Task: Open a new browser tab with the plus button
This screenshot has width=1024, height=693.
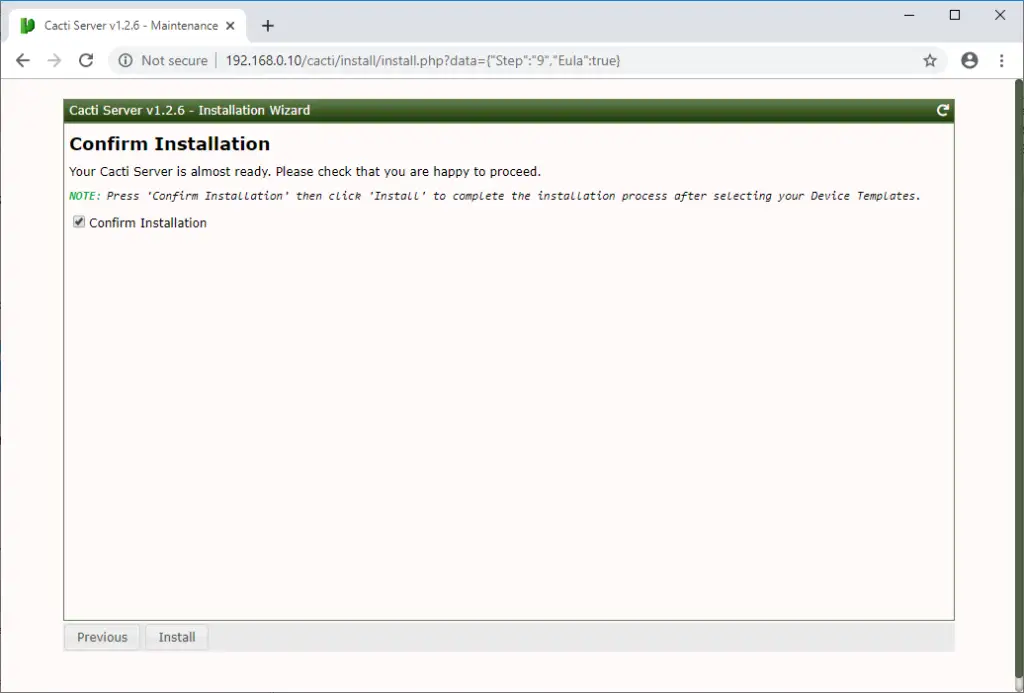Action: click(267, 26)
